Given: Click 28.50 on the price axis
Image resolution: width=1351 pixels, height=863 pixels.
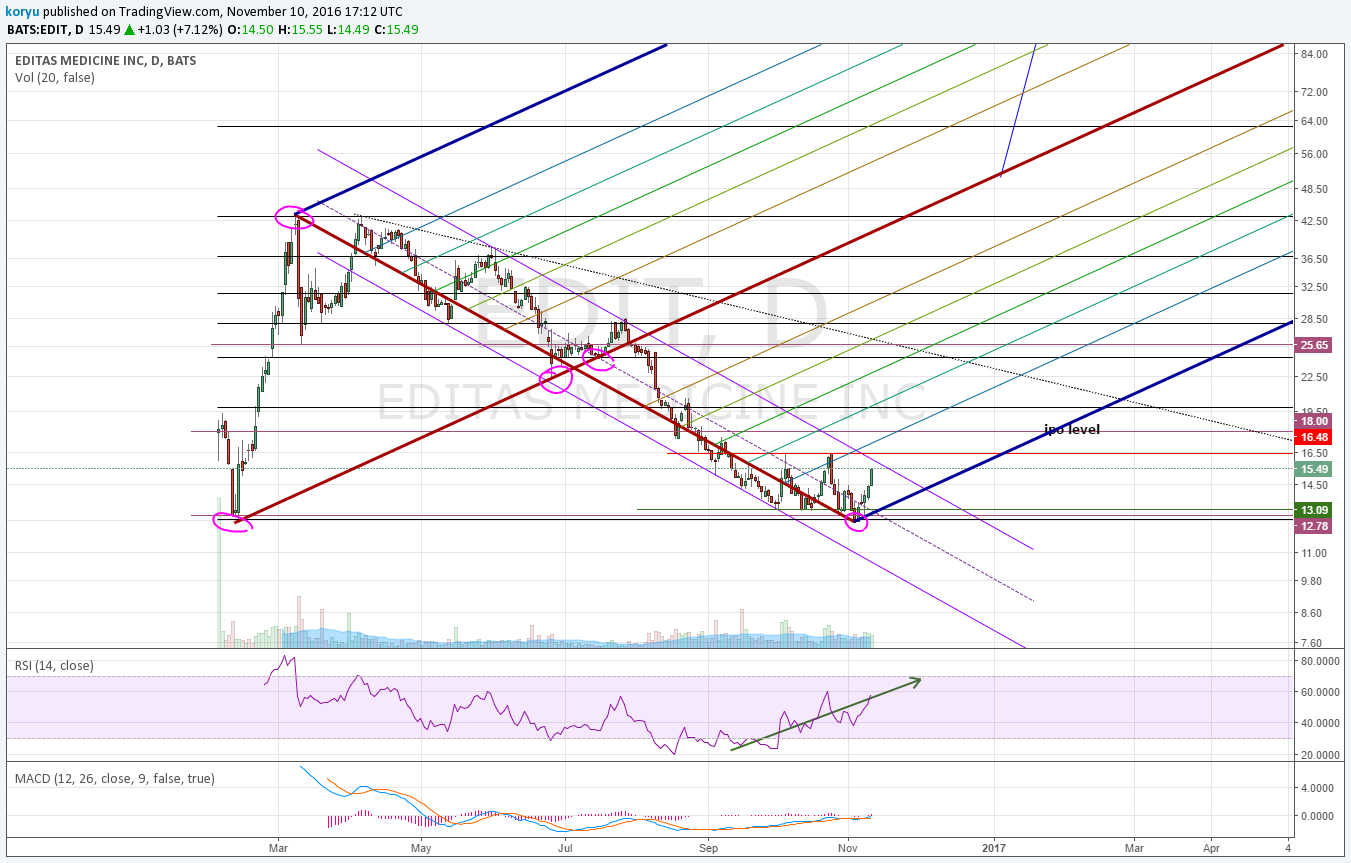Looking at the screenshot, I should (x=1316, y=319).
